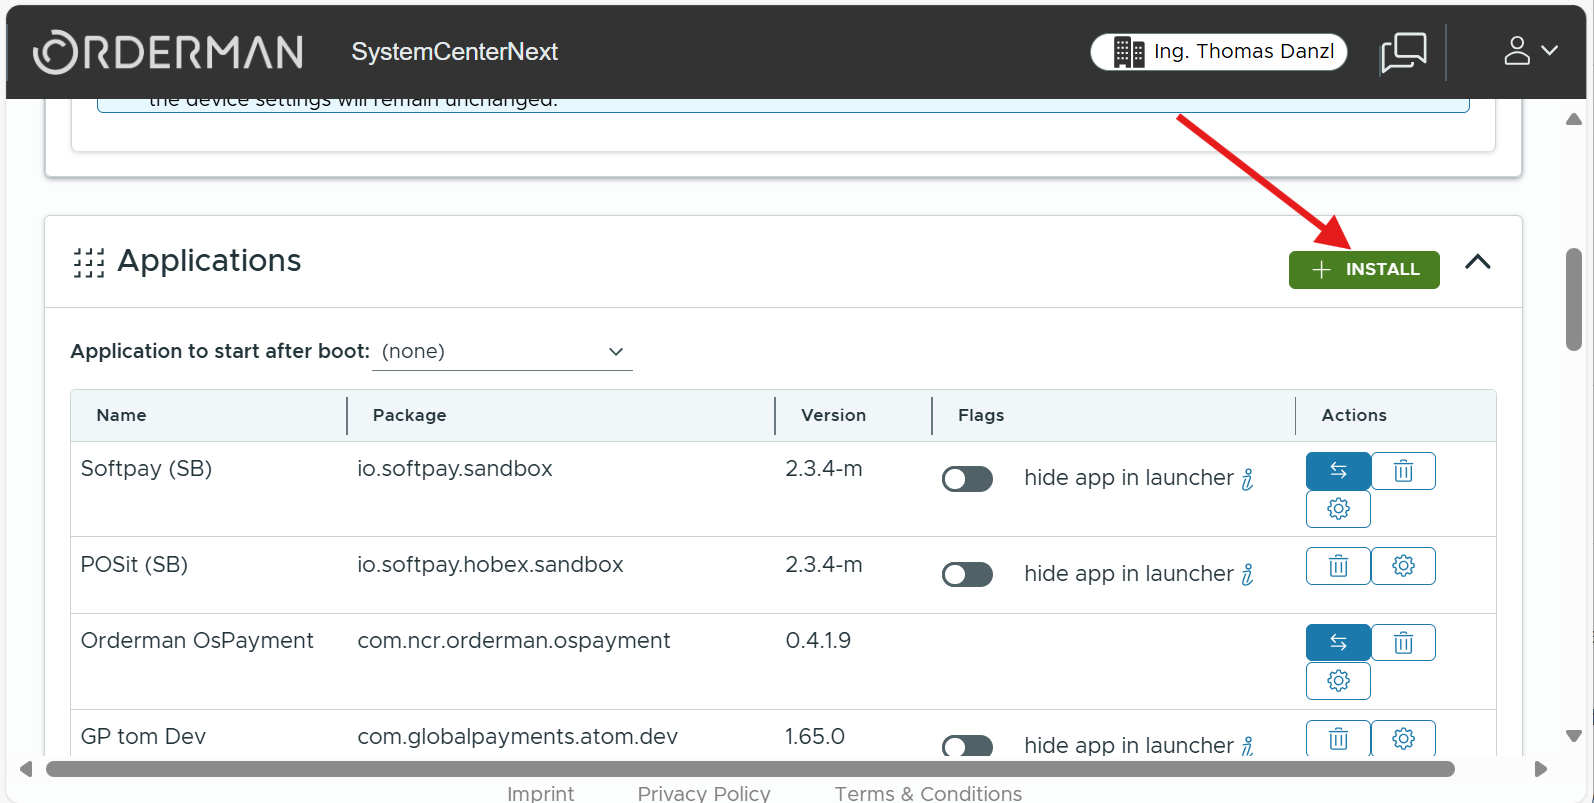Image resolution: width=1594 pixels, height=803 pixels.
Task: Toggle hide app in launcher for POSit
Action: coord(967,575)
